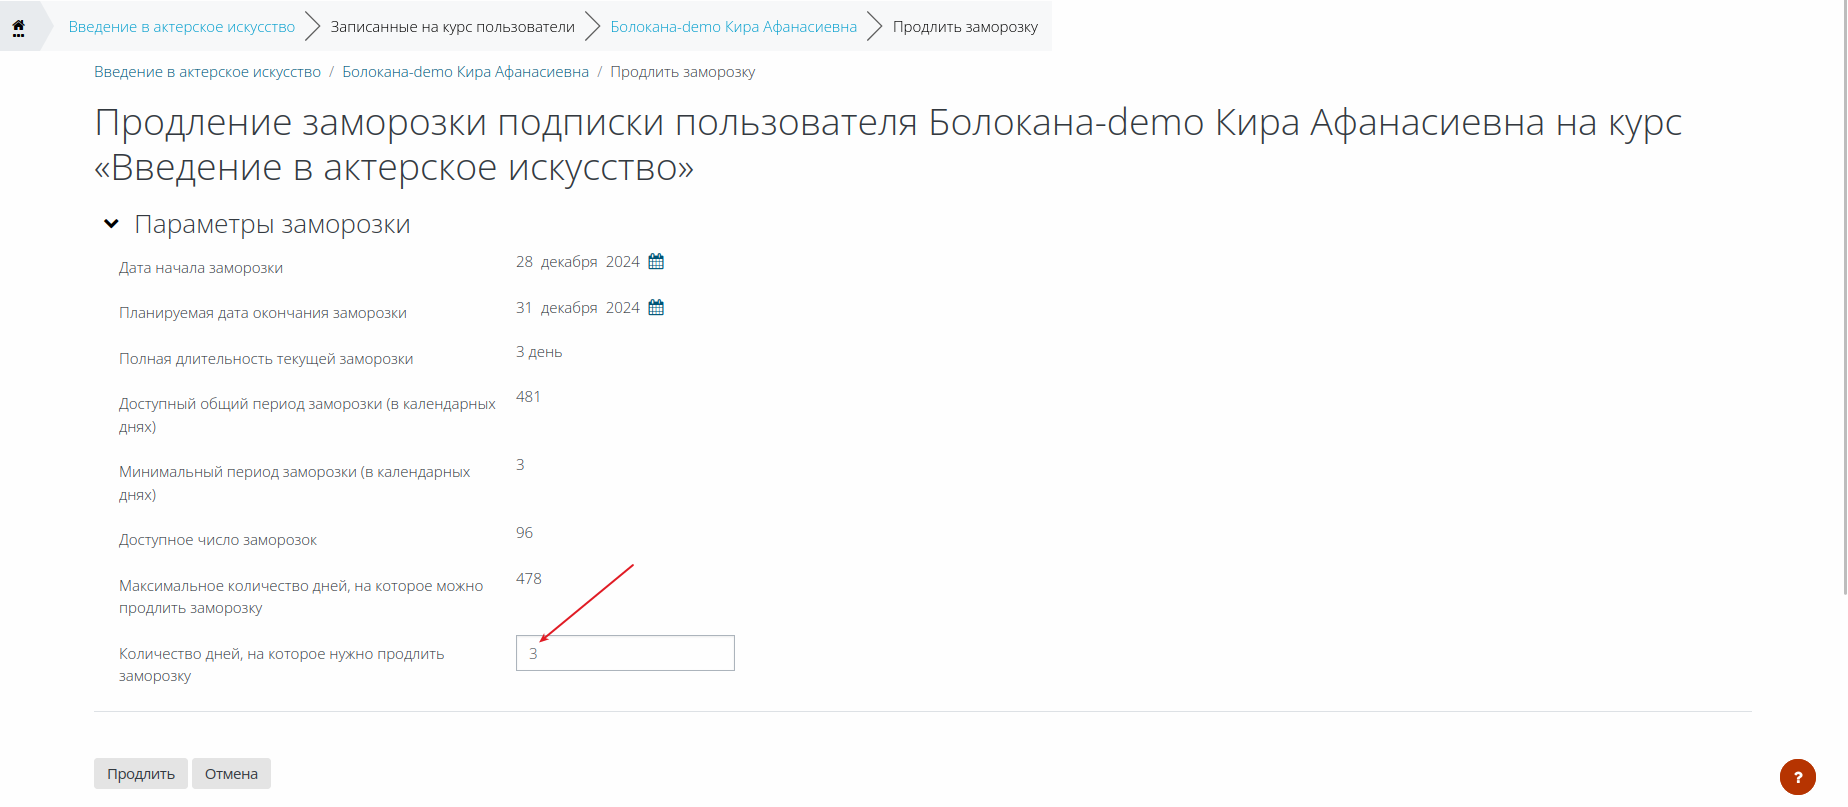Click the home icon in navigation bar

pyautogui.click(x=18, y=27)
